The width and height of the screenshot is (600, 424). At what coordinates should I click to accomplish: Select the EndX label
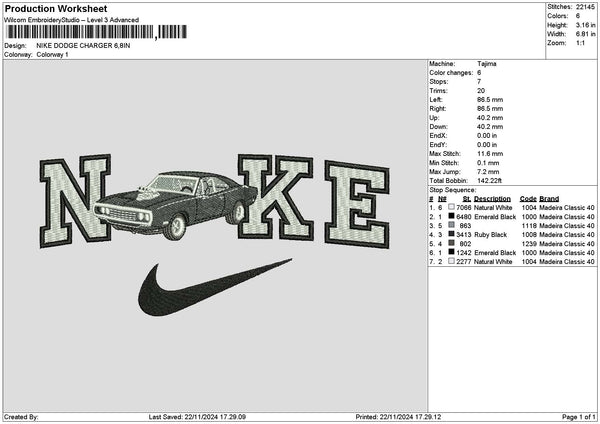pos(438,136)
